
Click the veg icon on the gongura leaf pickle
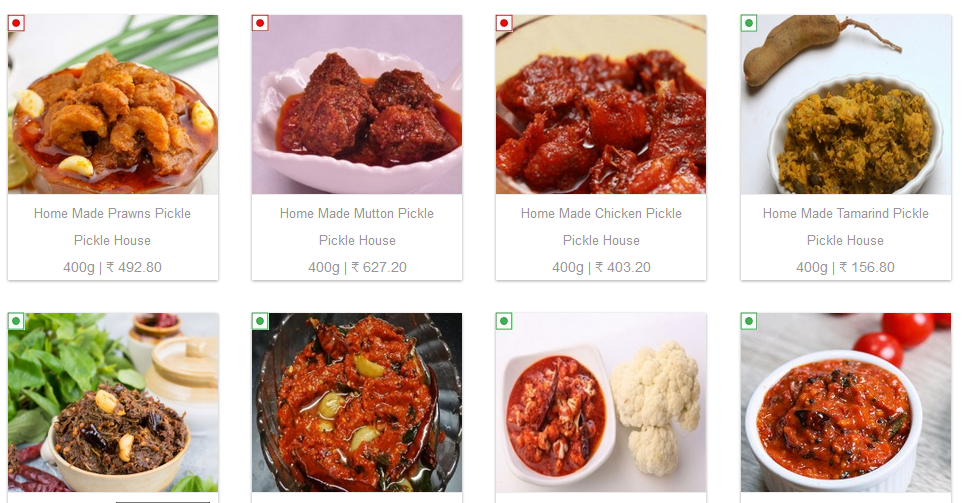16,321
